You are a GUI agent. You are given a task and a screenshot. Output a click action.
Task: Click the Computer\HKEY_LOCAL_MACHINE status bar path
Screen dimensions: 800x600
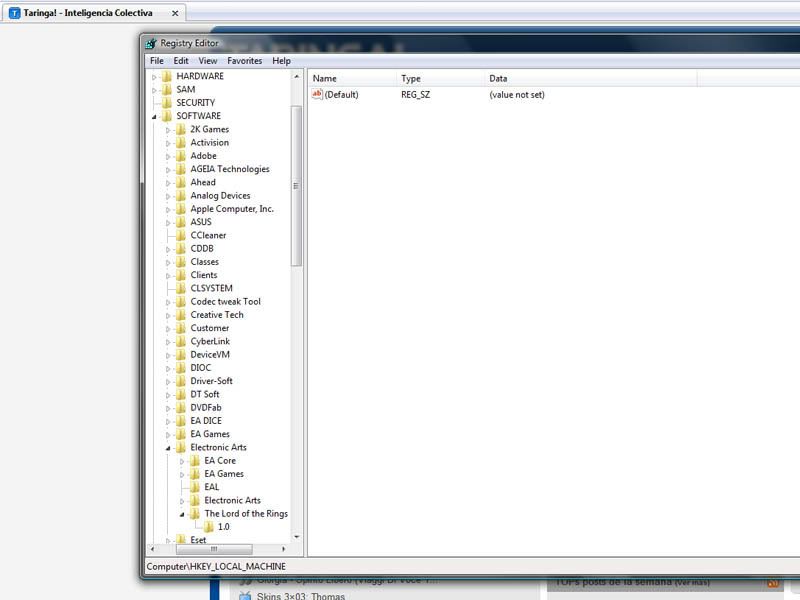click(216, 567)
